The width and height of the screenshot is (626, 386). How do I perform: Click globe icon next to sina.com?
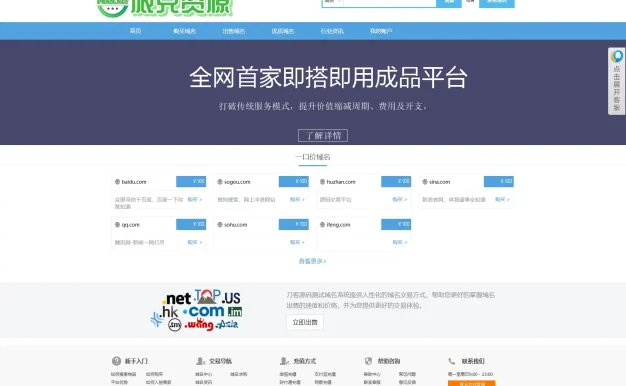coord(425,182)
